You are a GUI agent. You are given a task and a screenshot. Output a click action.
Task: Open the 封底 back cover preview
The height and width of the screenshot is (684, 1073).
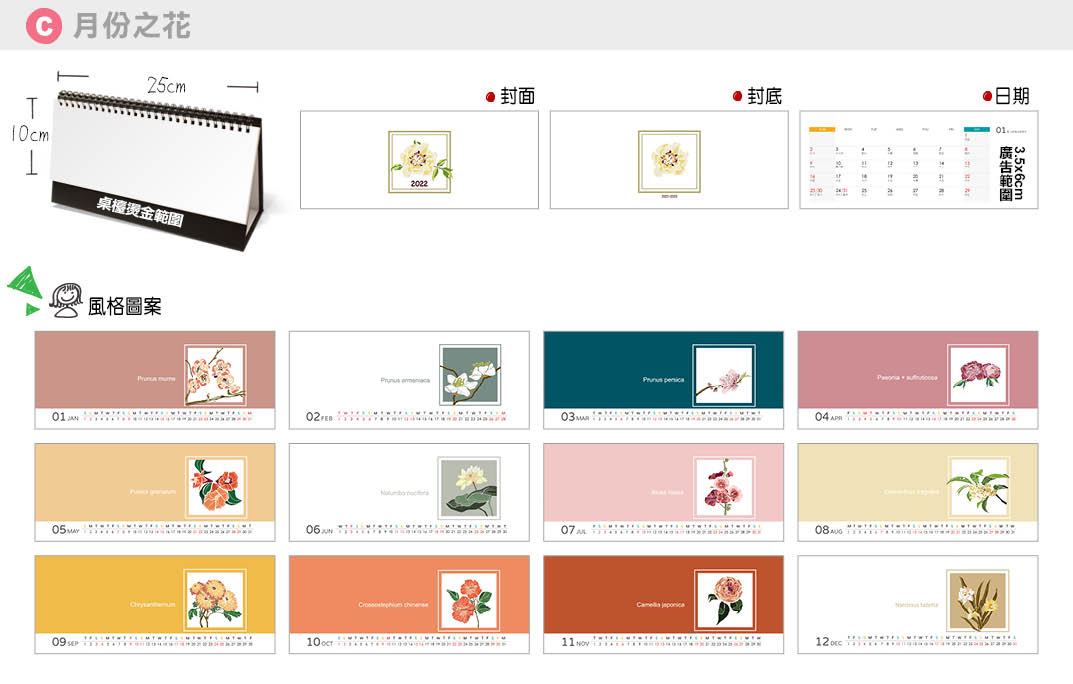669,160
